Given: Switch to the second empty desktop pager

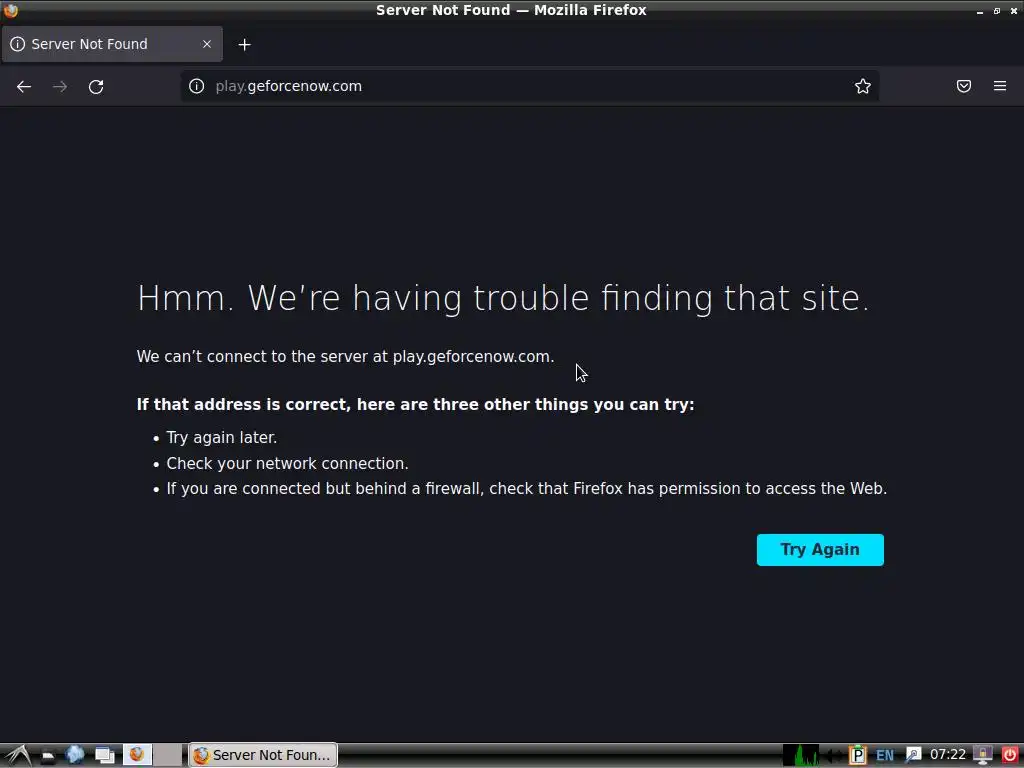Looking at the screenshot, I should point(168,755).
